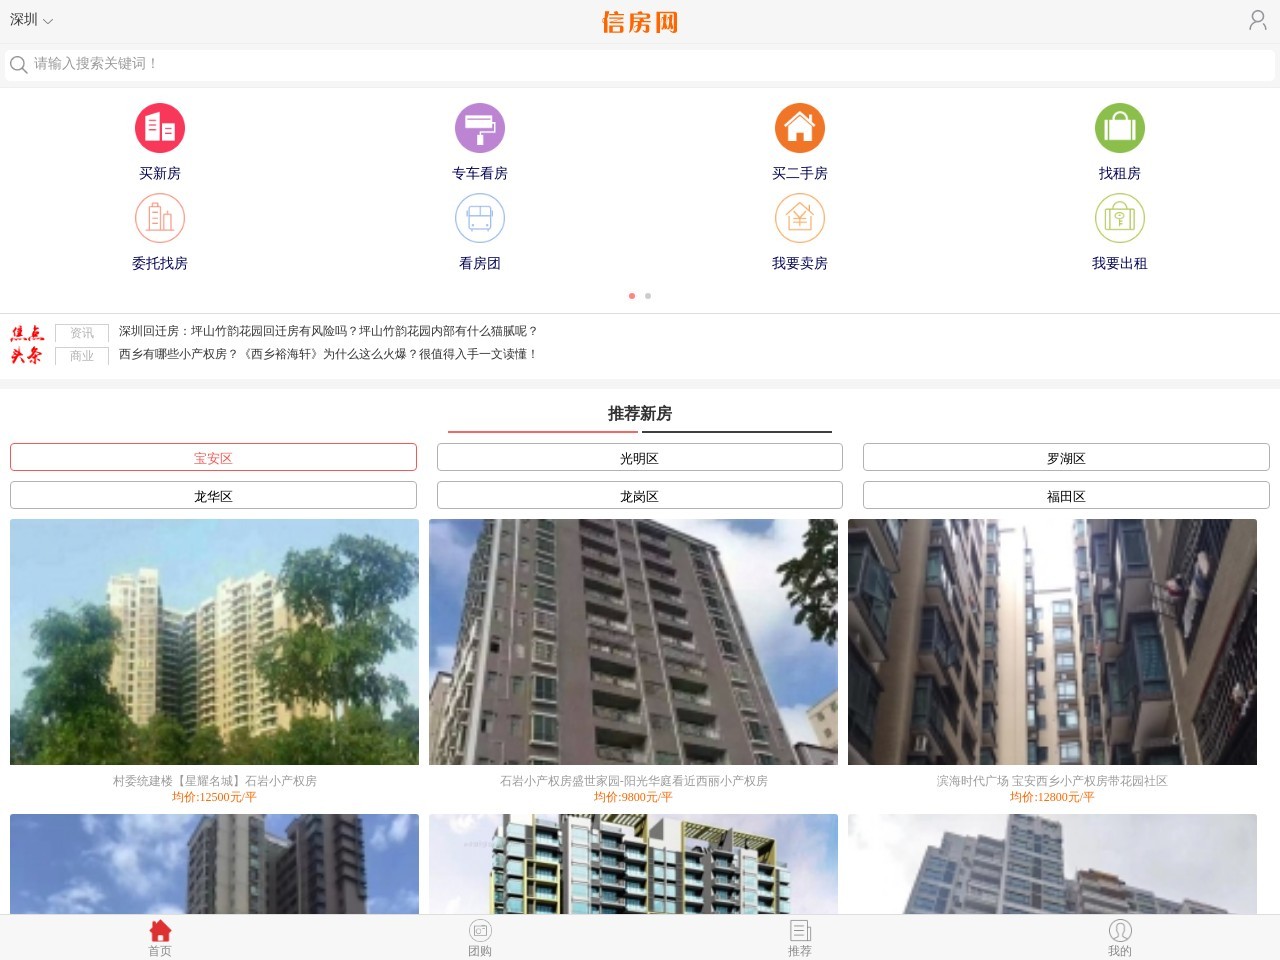Screen dimensions: 1280x960
Task: Go to 首页 home tab
Action: point(160,938)
